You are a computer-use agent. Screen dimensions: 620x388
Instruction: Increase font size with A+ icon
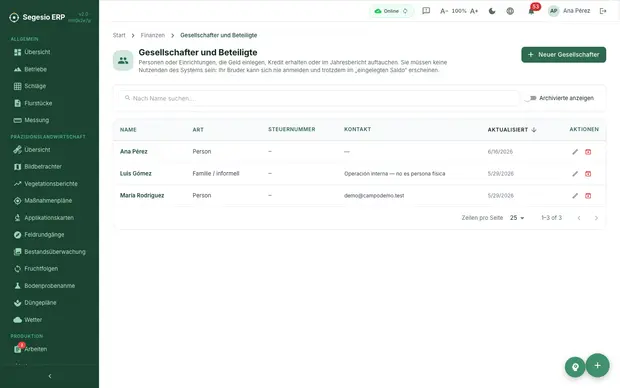pos(474,11)
